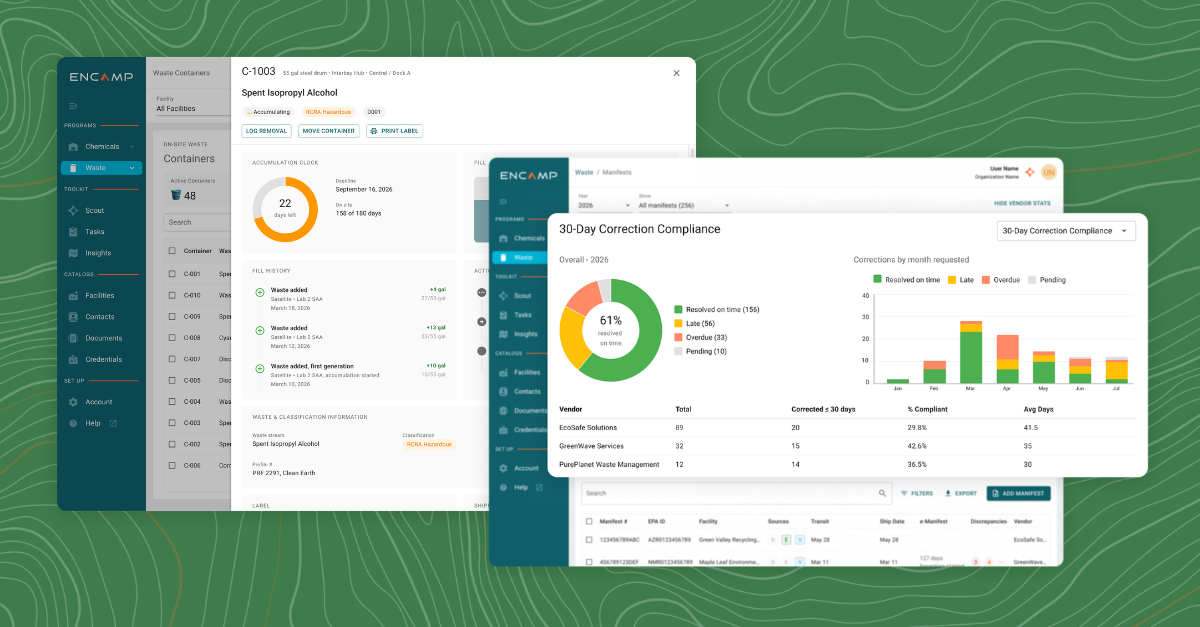
Task: Click the 22 days left accumulation clock donut
Action: point(285,210)
